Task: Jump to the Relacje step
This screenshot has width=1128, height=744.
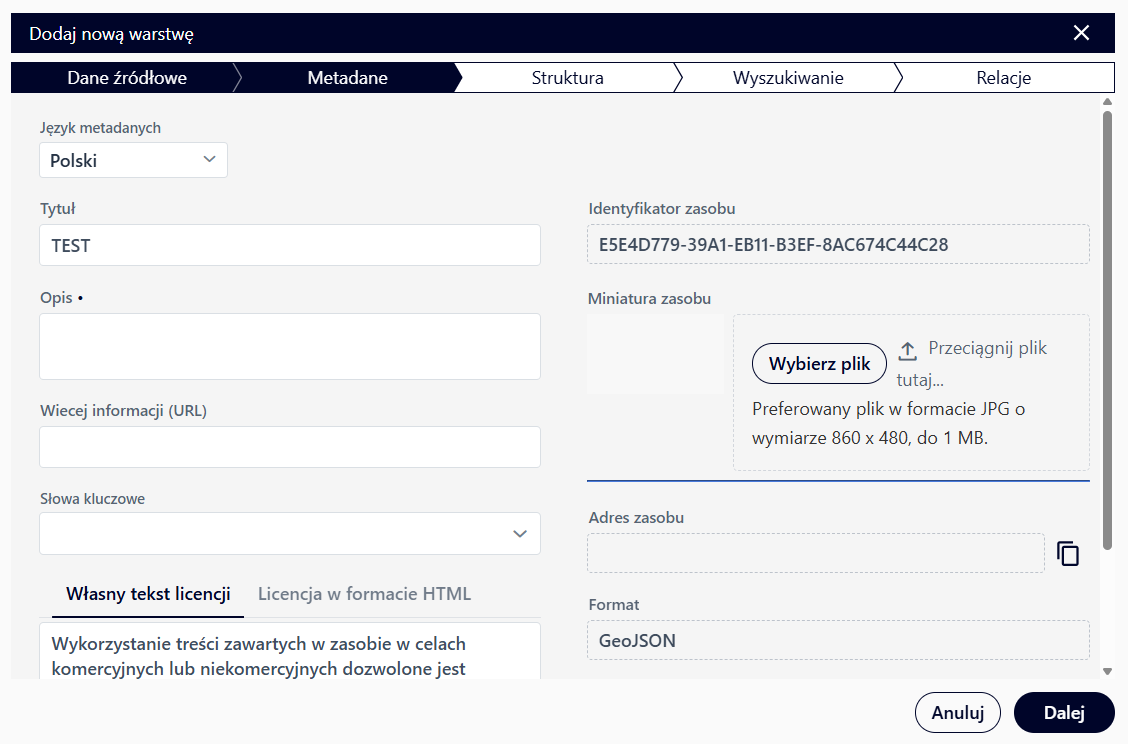Action: click(1003, 78)
